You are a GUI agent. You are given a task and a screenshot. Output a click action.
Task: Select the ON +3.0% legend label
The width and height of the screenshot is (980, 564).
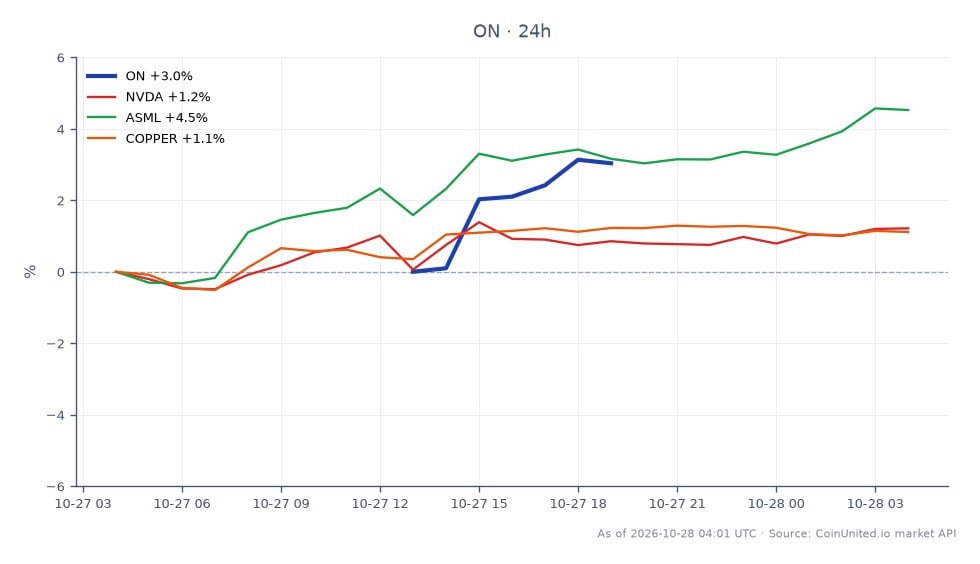tap(159, 76)
